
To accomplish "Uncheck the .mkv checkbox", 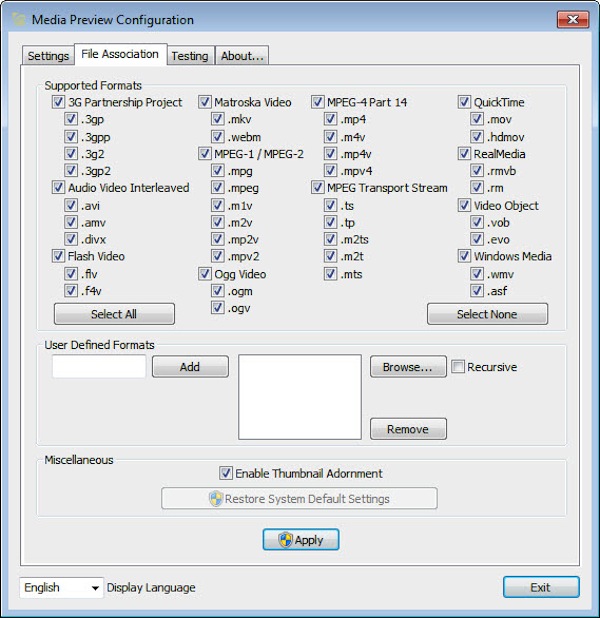I will 218,119.
